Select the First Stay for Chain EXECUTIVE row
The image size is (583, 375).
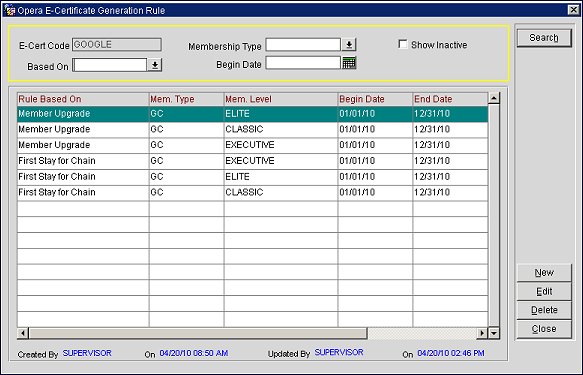click(x=252, y=161)
